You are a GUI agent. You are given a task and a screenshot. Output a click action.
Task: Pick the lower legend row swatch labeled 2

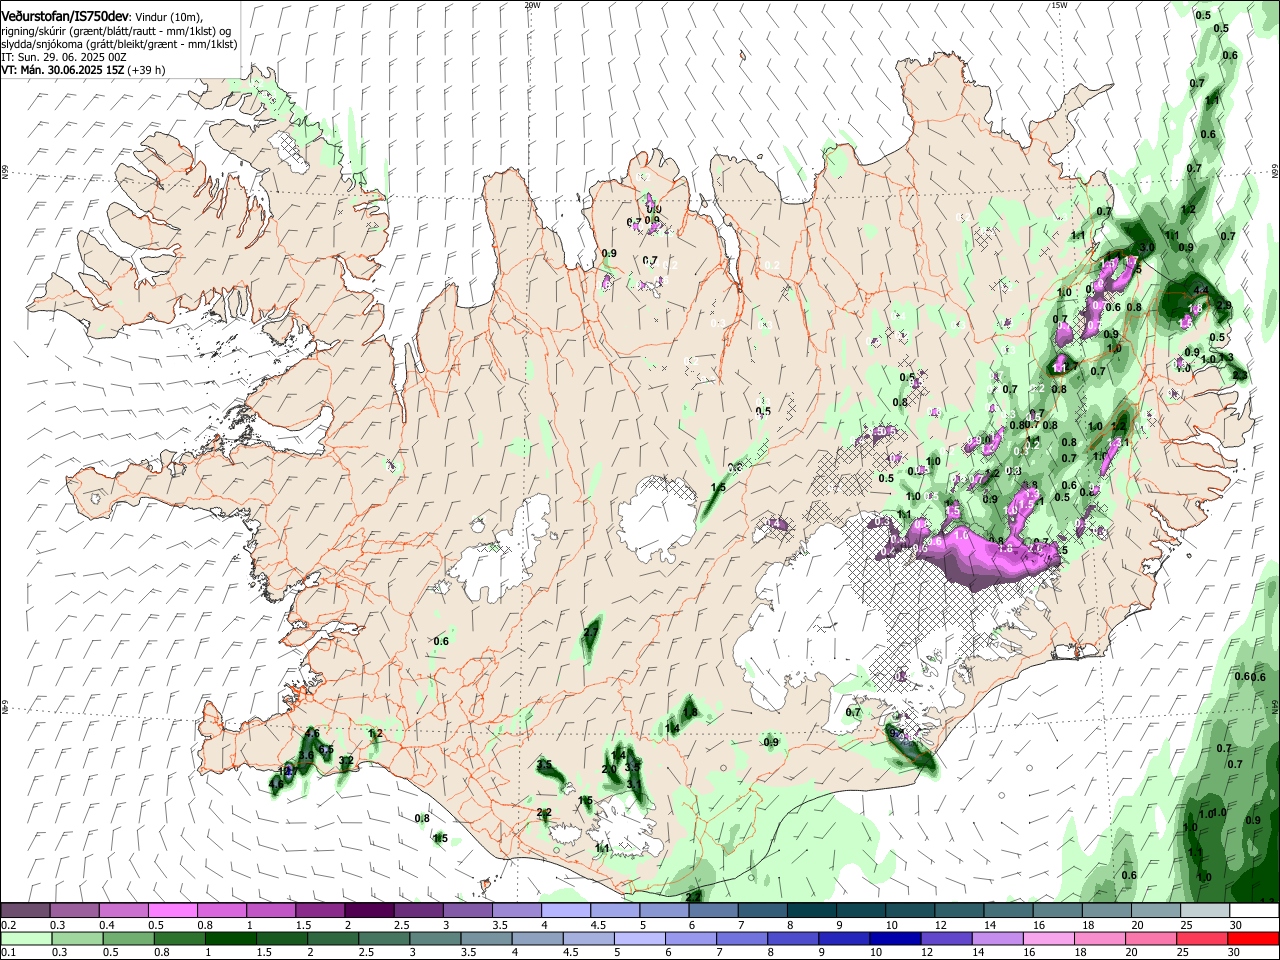click(331, 938)
